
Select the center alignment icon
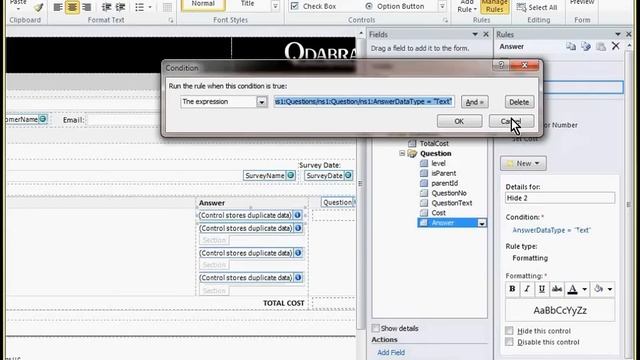(x=72, y=7)
